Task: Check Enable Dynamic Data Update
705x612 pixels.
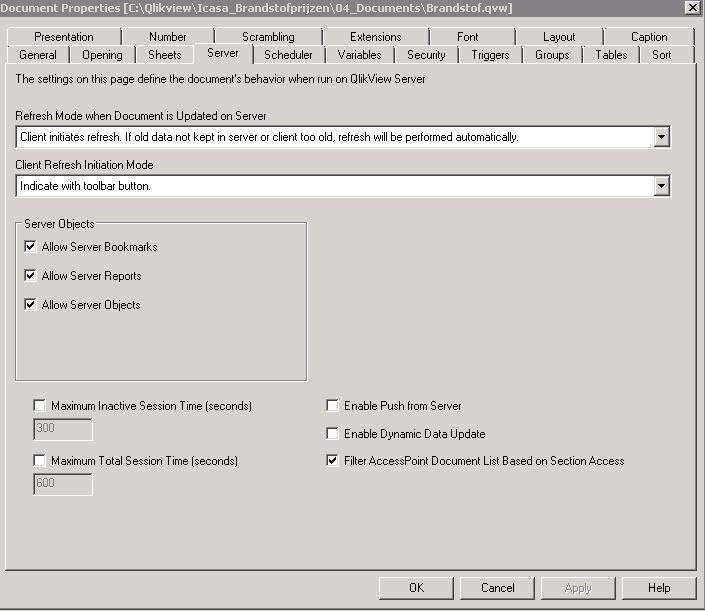Action: coord(332,433)
